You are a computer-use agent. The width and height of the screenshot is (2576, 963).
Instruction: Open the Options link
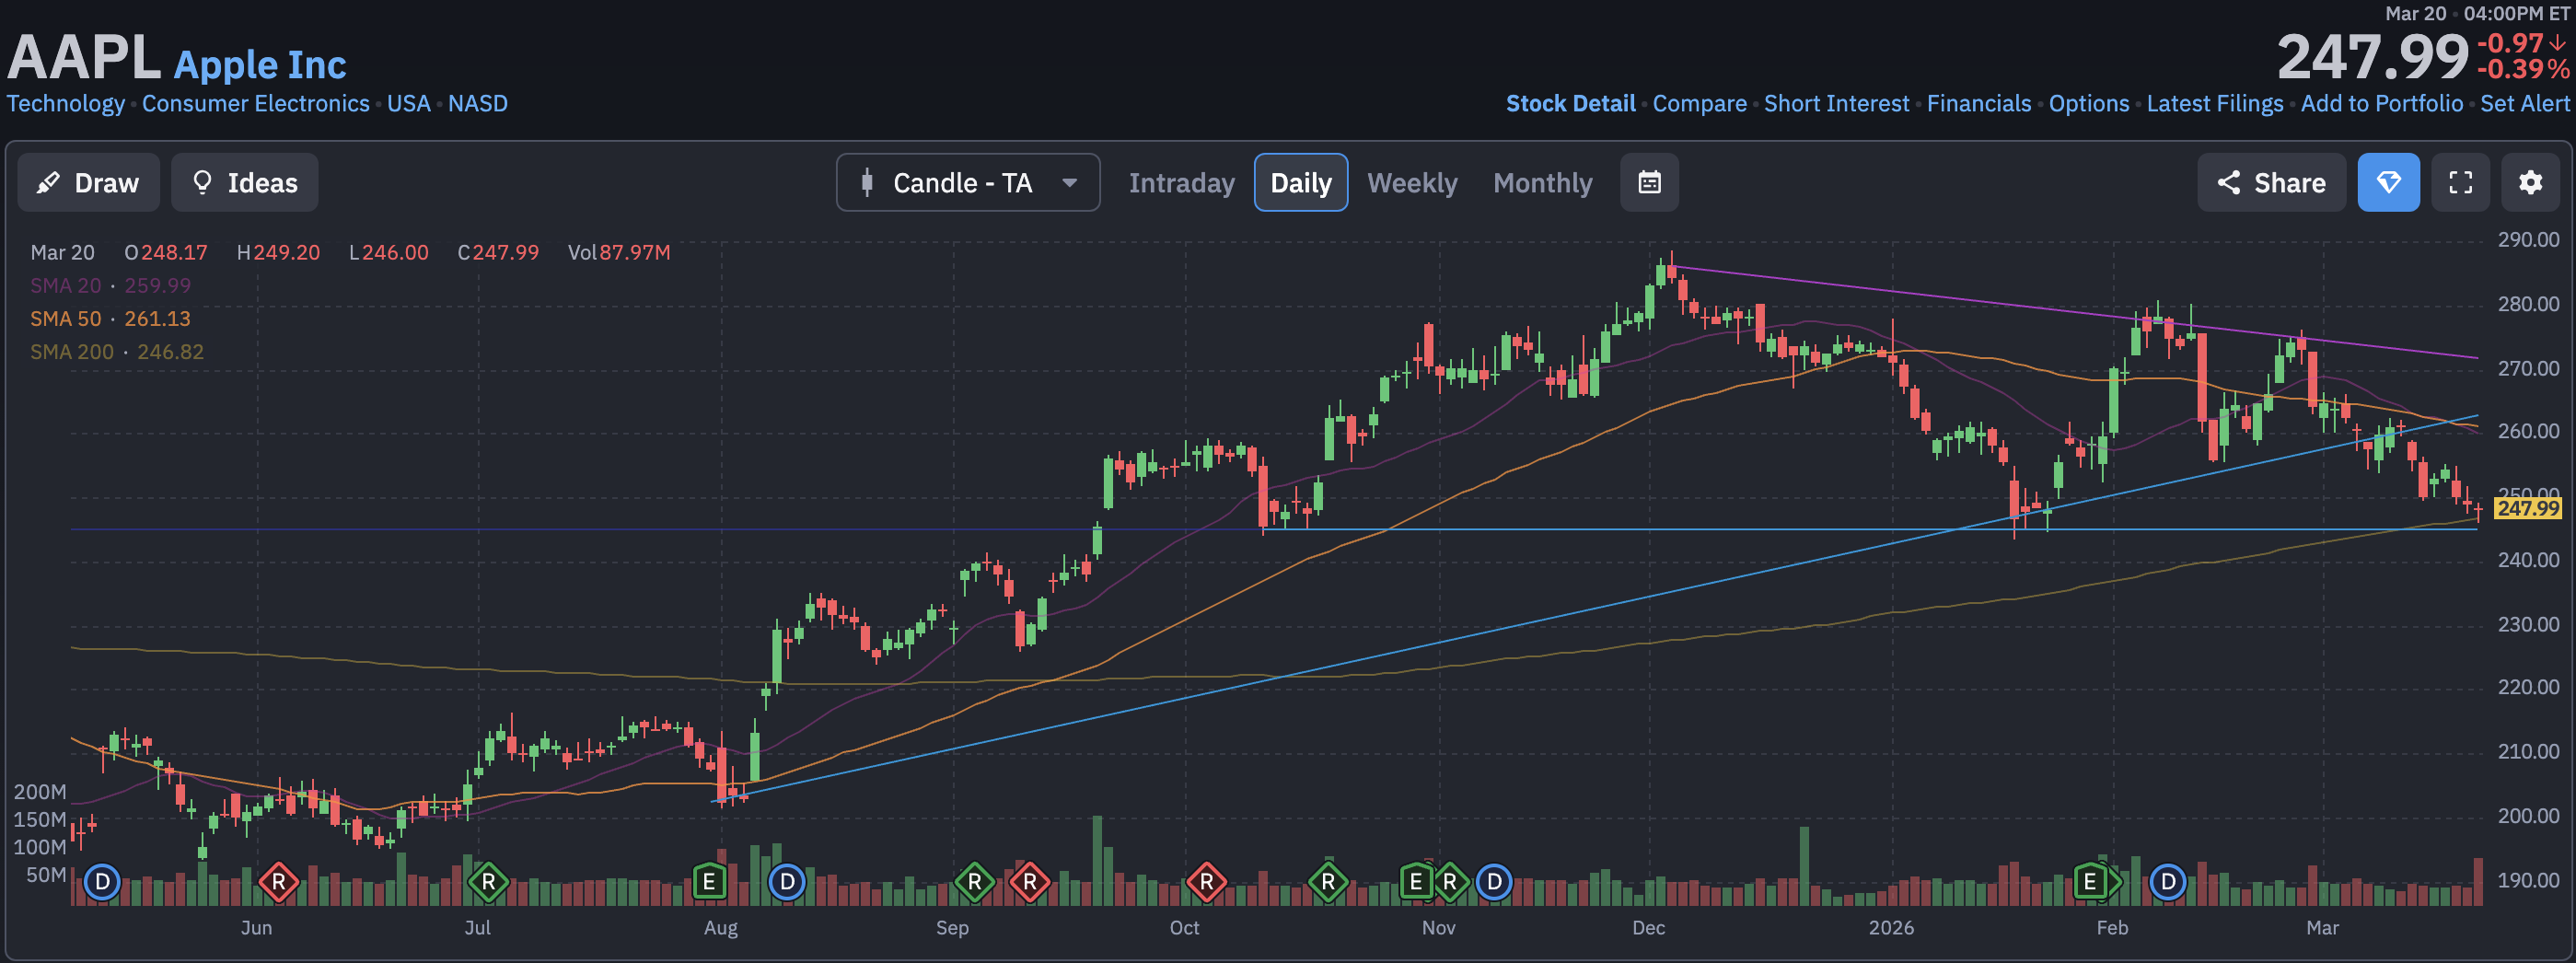click(2088, 103)
